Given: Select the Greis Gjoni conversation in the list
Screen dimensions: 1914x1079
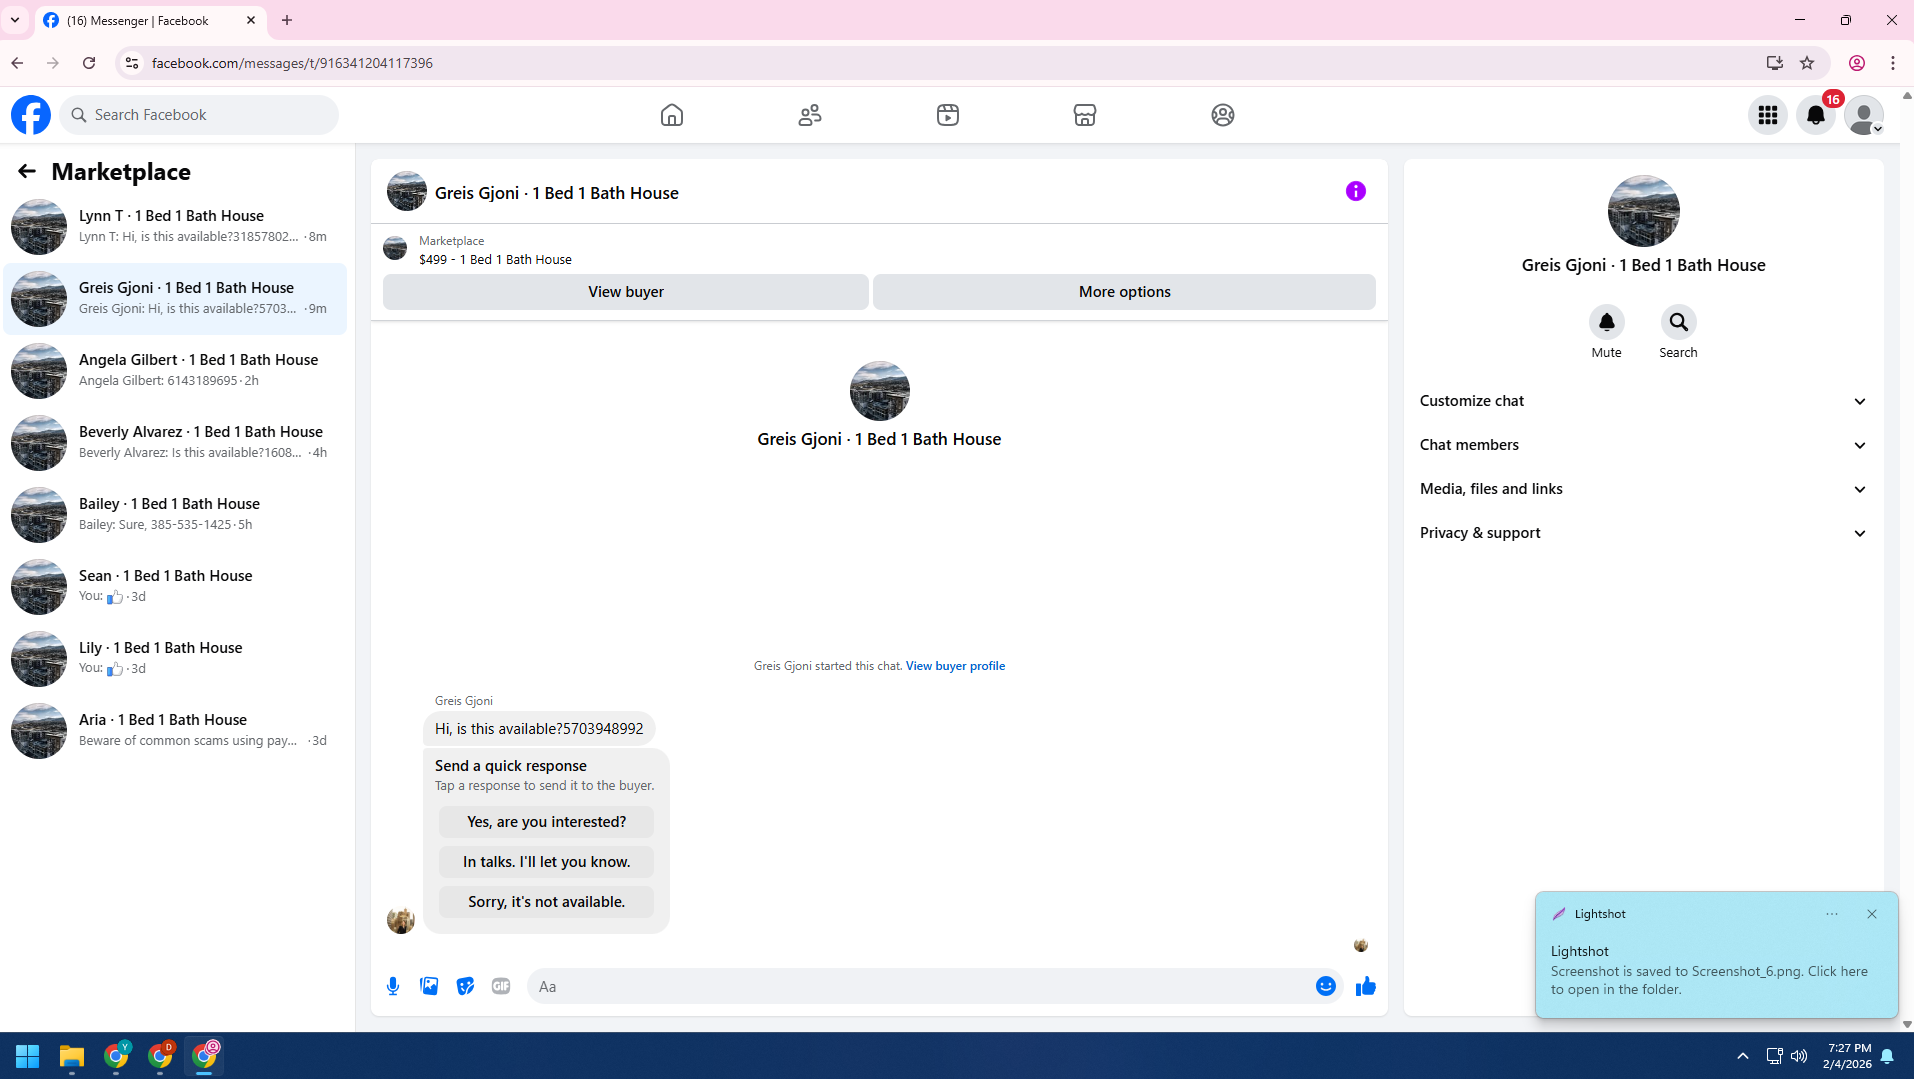Looking at the screenshot, I should (175, 298).
